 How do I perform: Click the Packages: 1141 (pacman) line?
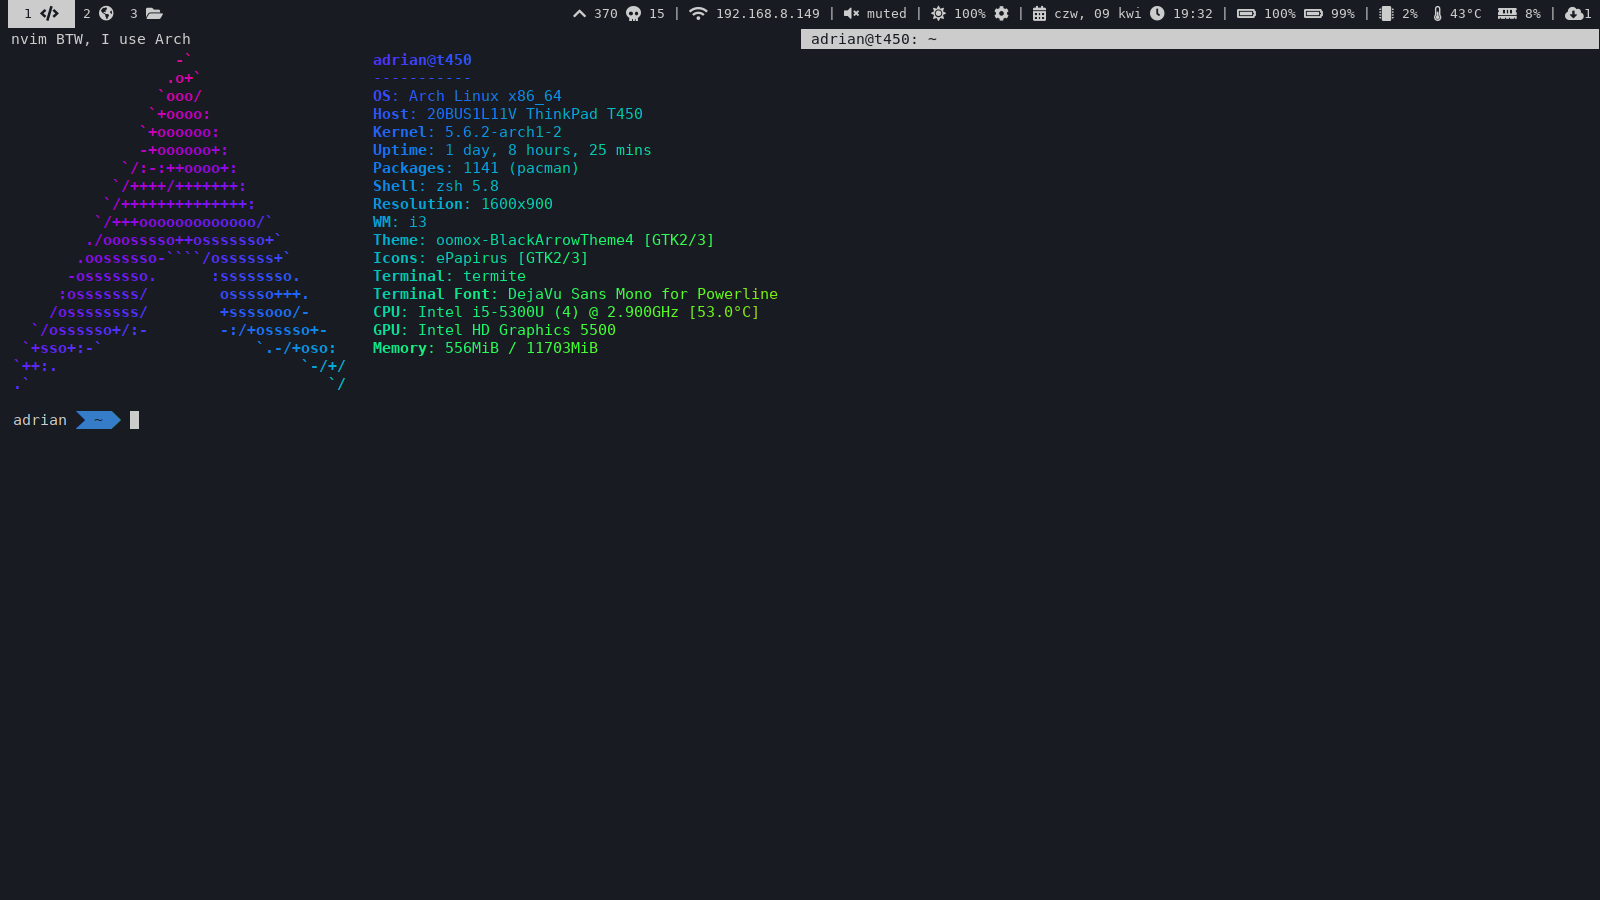476,168
